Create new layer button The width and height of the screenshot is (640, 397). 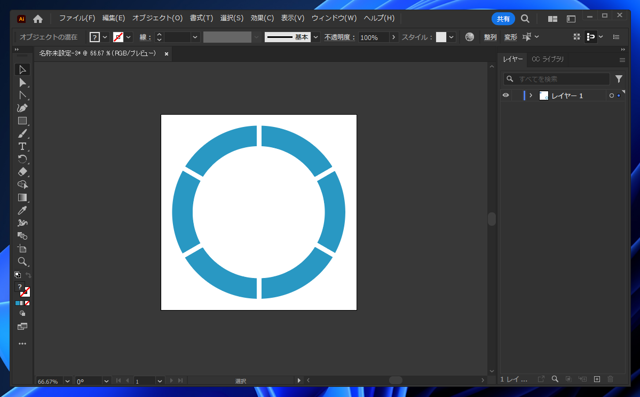coord(597,379)
